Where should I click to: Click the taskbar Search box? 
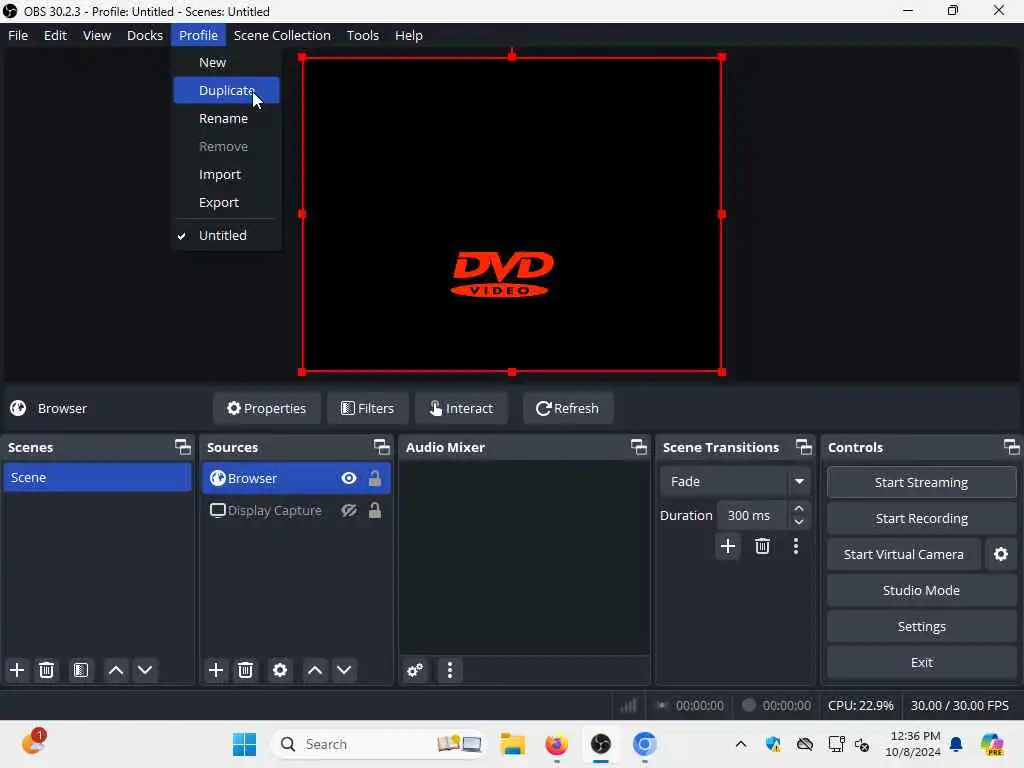coord(379,744)
